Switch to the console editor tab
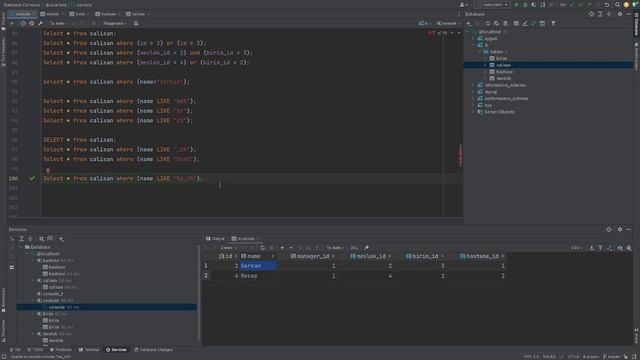The height and width of the screenshot is (360, 640). [x=23, y=14]
